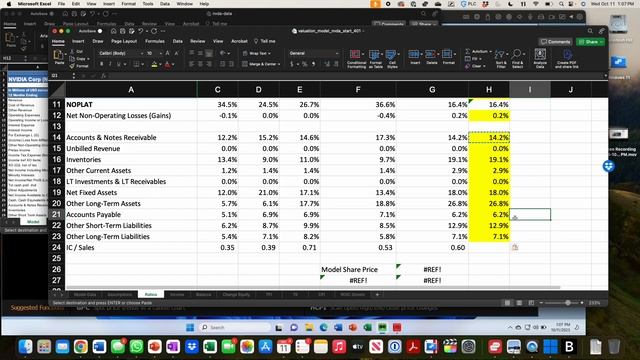Toggle Wrap Text for selected cells
The image size is (640, 360).
[x=256, y=53]
